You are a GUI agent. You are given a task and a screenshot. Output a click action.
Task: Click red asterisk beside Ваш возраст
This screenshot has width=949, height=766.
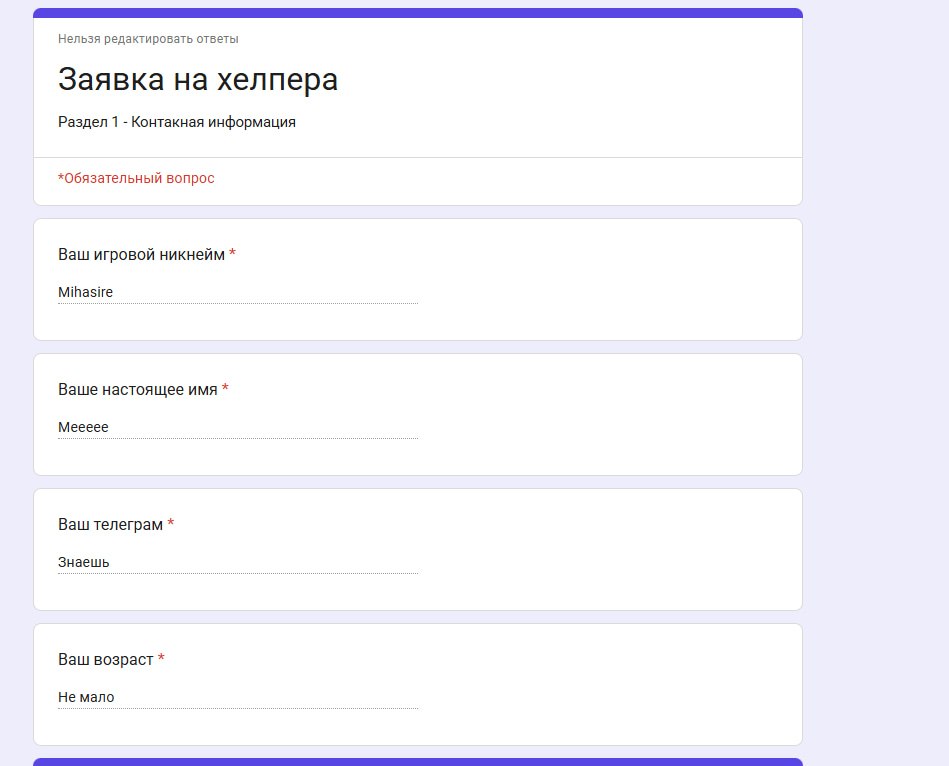161,658
